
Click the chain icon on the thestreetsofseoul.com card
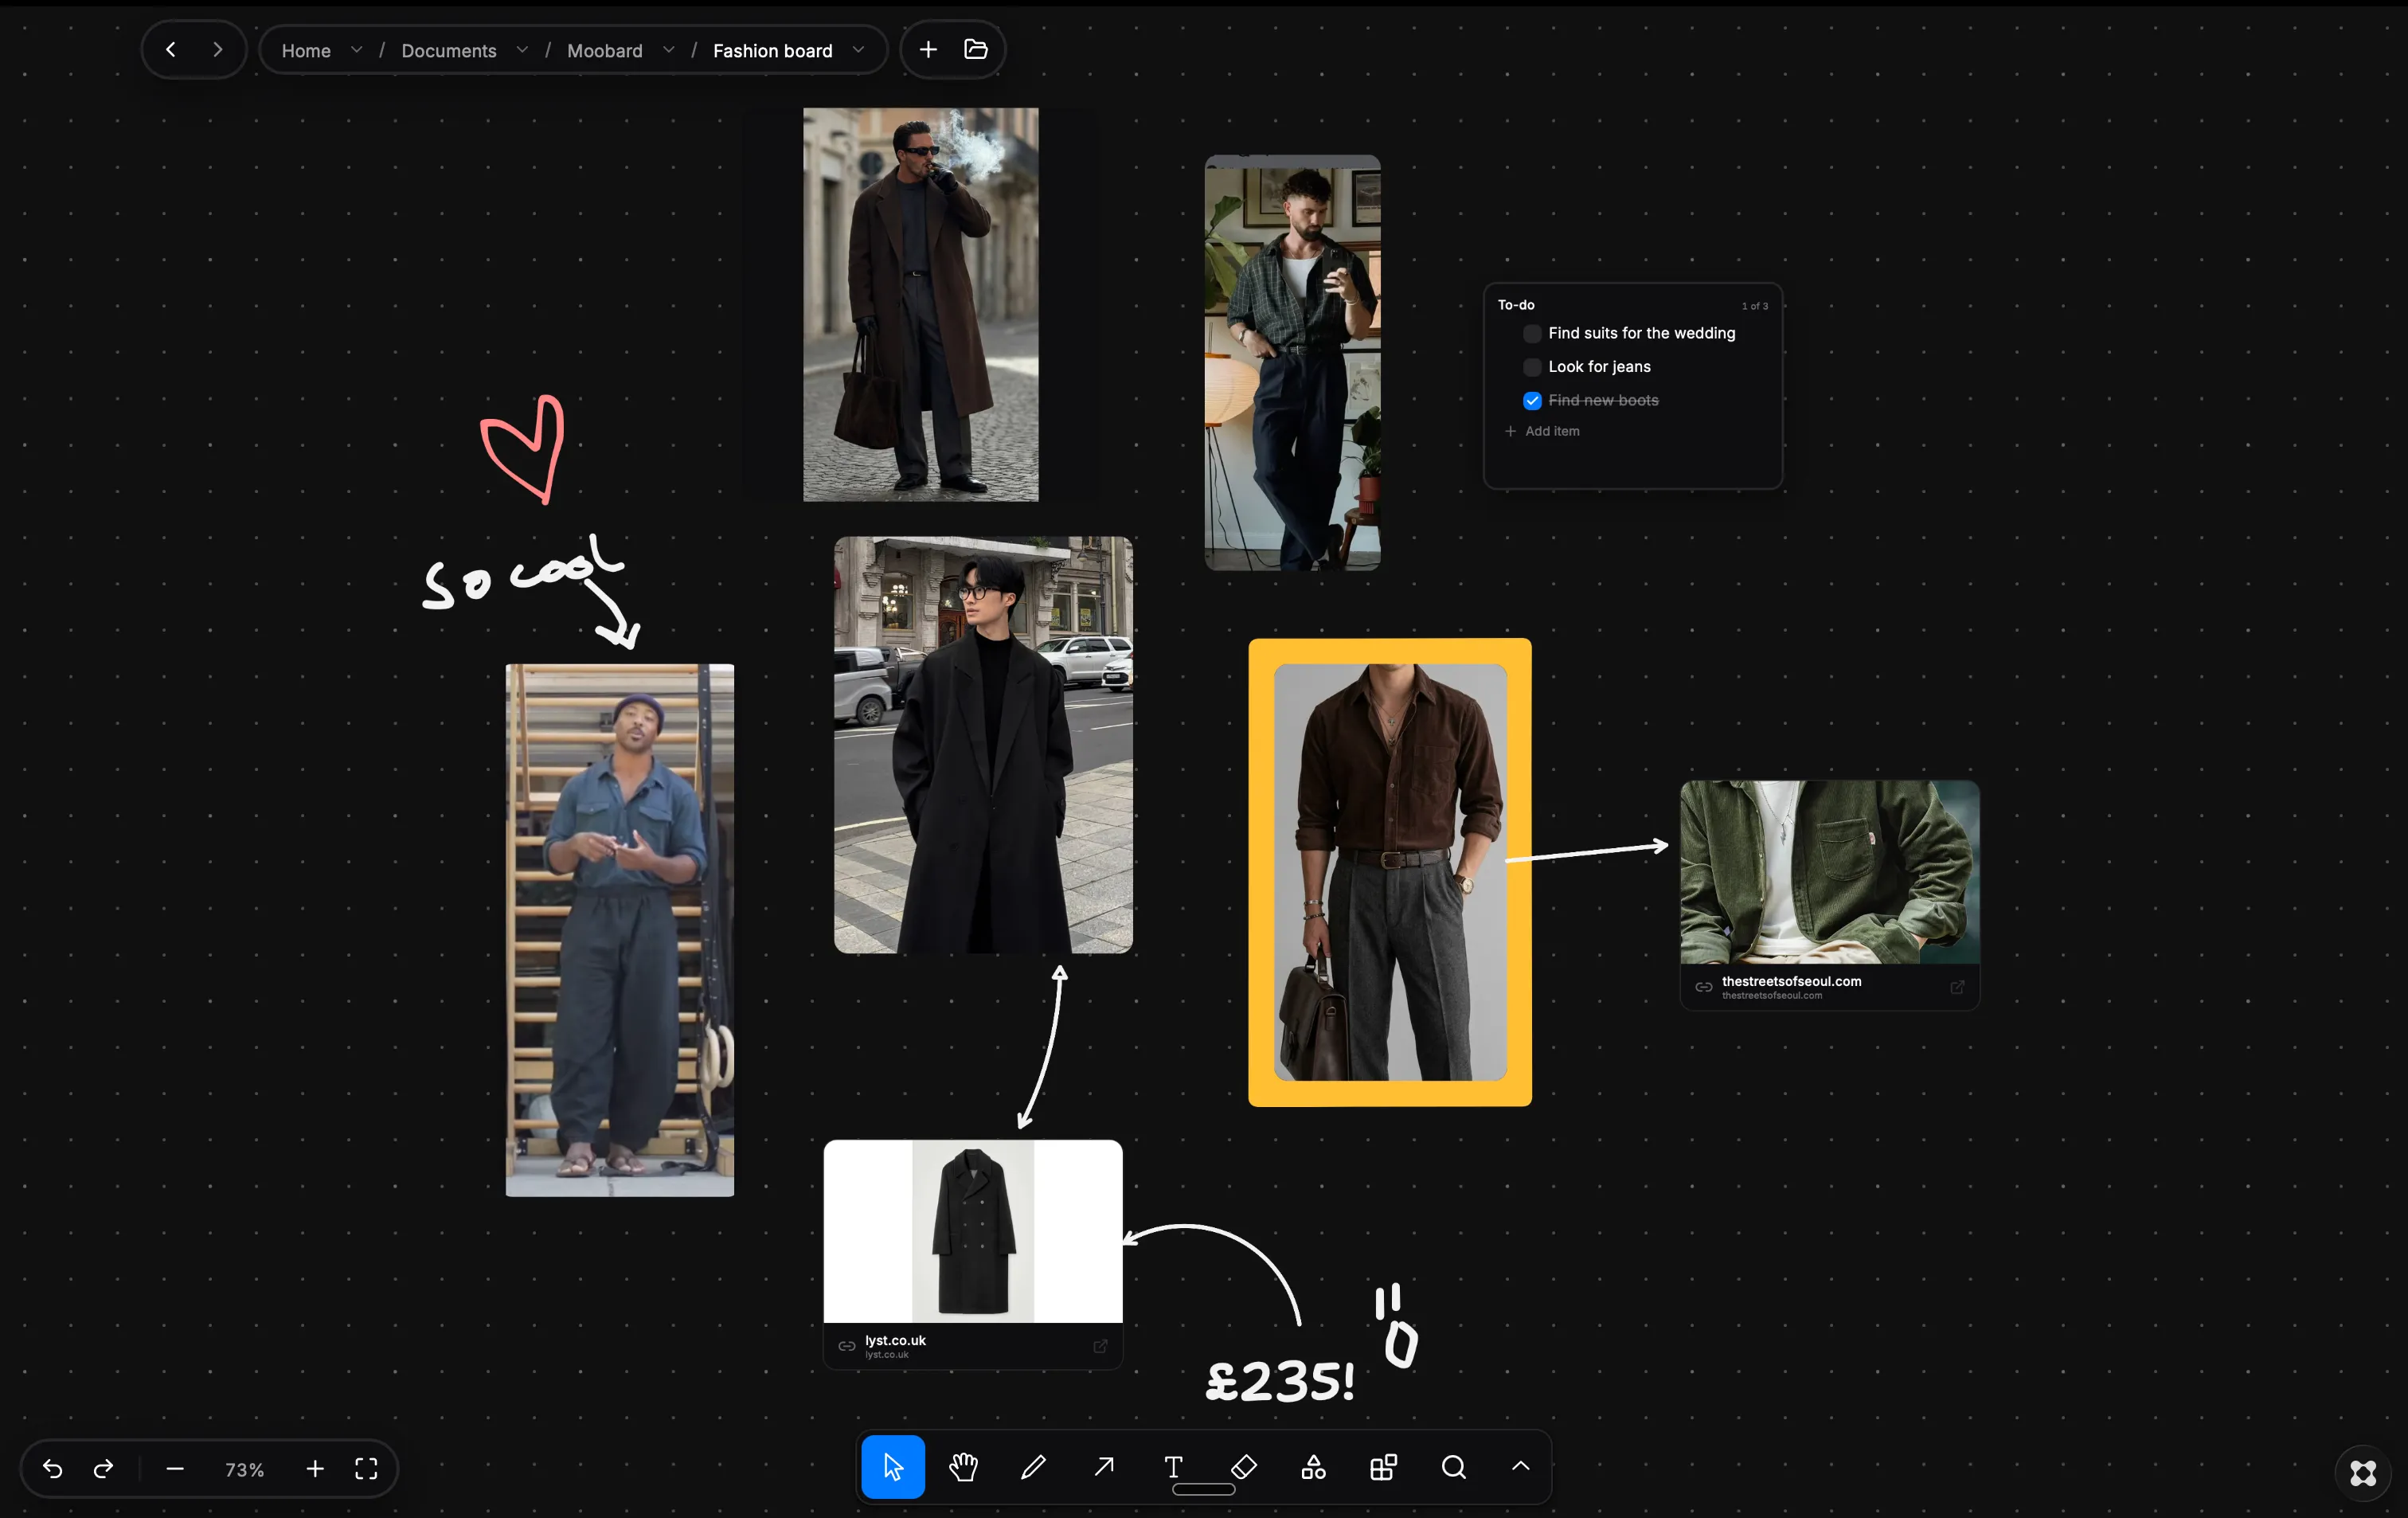(1704, 987)
